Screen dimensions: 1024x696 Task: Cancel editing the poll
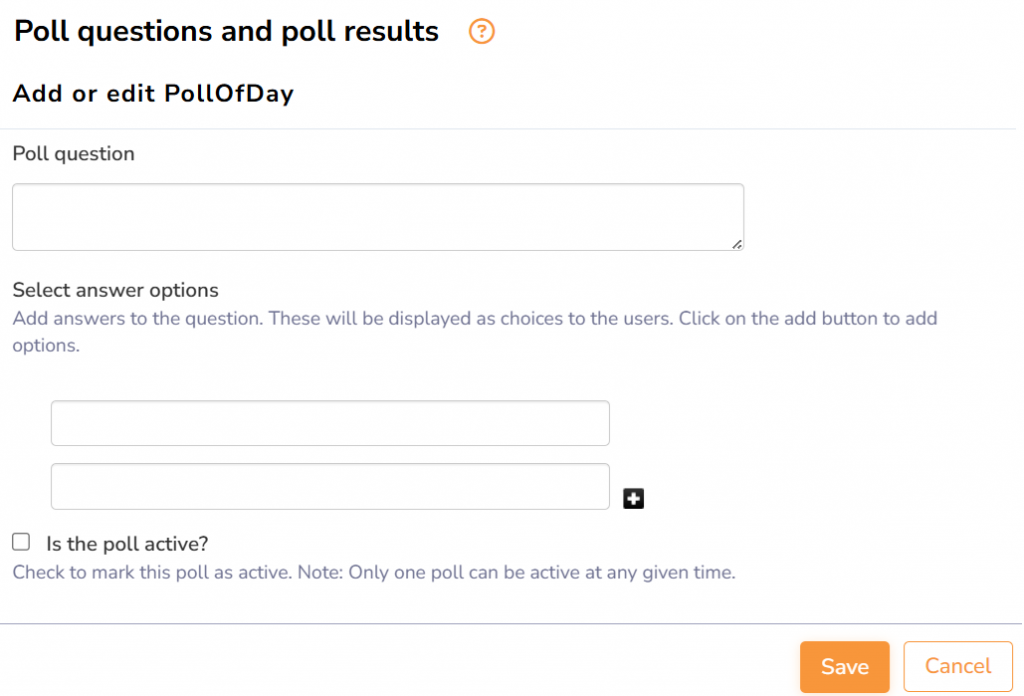[x=957, y=667]
